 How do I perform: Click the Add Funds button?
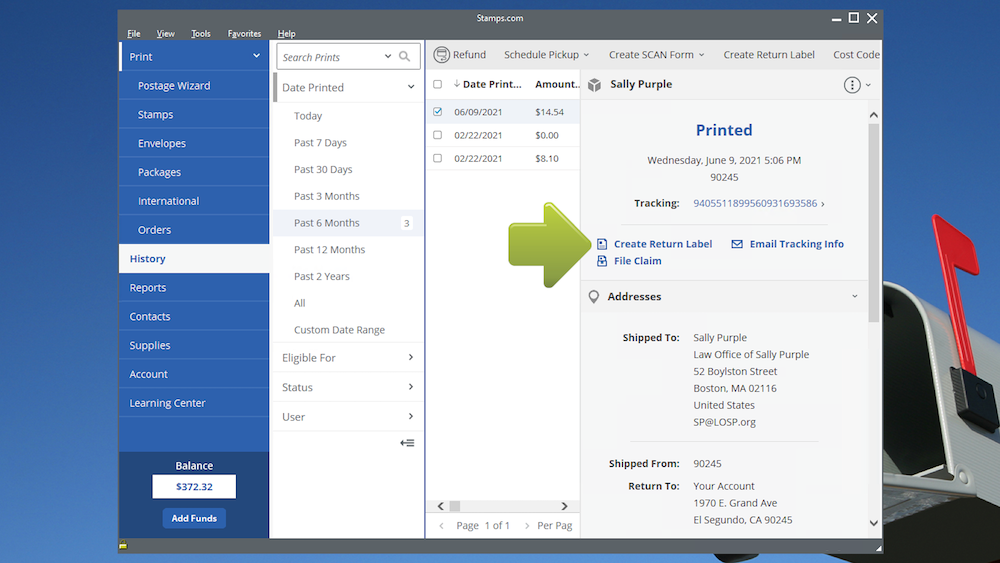194,518
